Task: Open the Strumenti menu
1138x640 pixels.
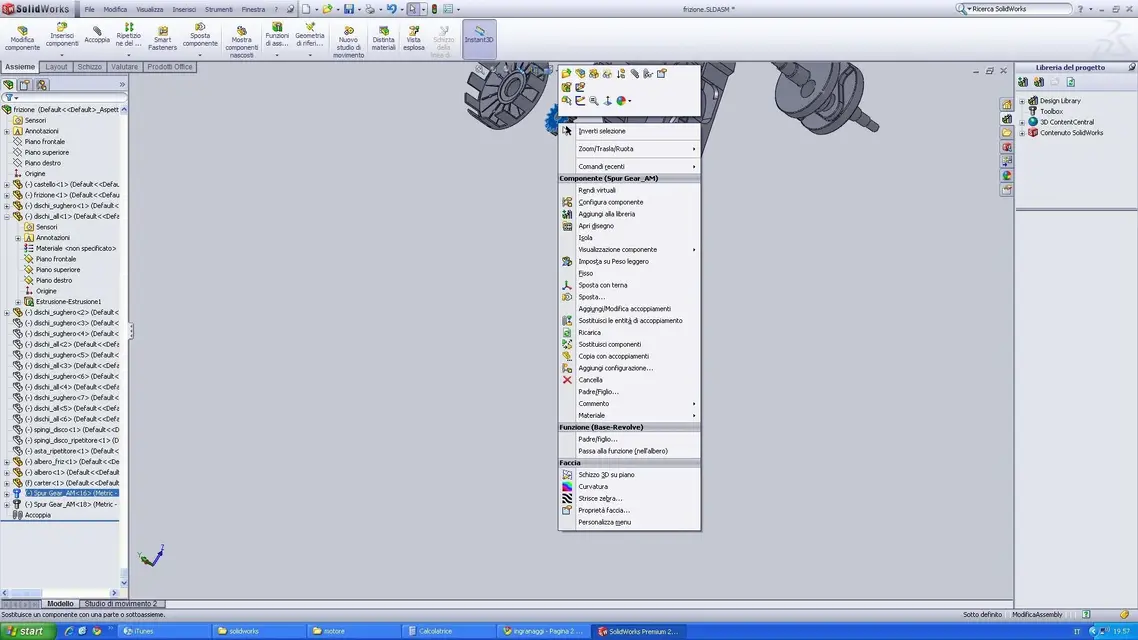Action: tap(218, 9)
